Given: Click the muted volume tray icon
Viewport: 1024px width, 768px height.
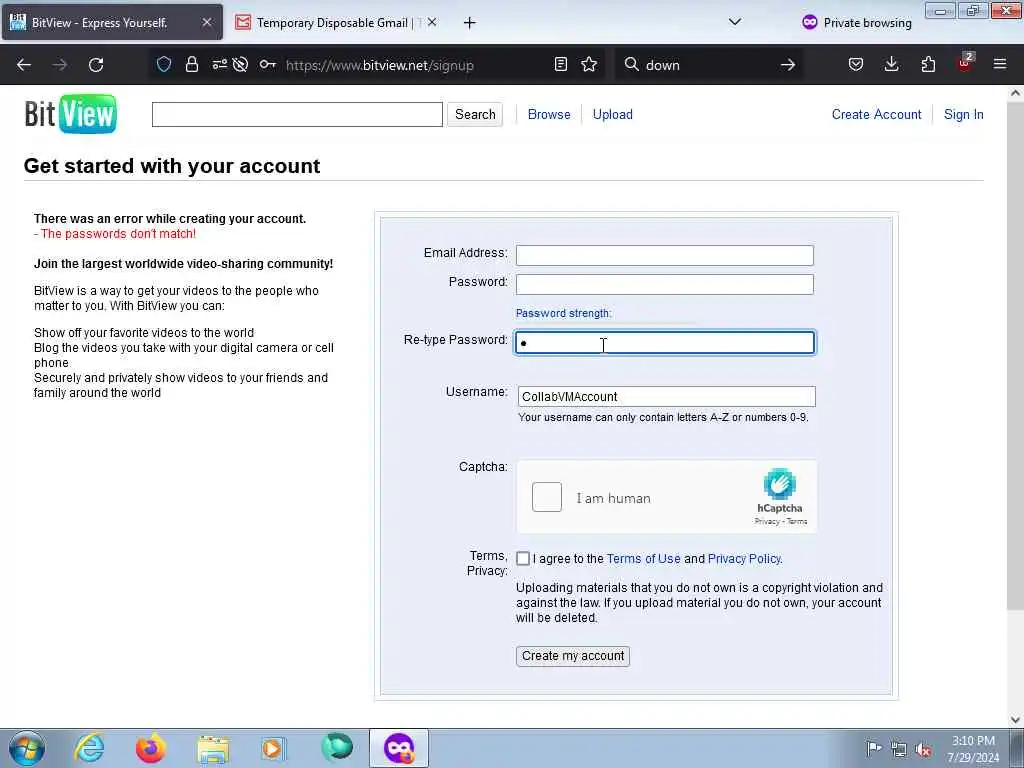Looking at the screenshot, I should (923, 749).
